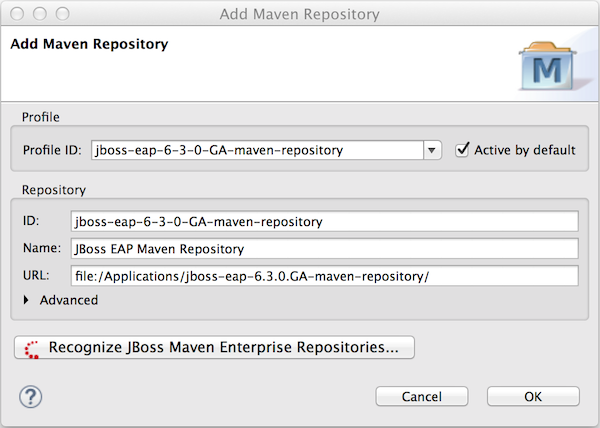Cancel the Add Maven Repository dialog

(422, 397)
